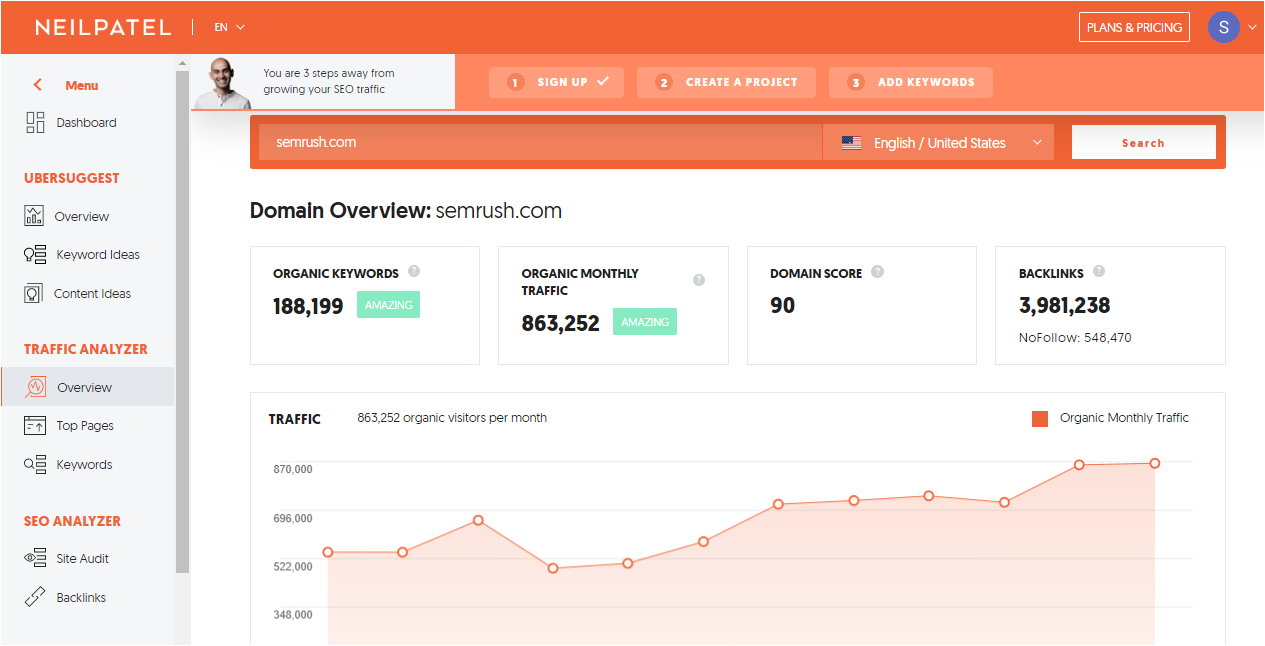
Task: Click the checkmark on Sign Up step
Action: click(x=602, y=82)
